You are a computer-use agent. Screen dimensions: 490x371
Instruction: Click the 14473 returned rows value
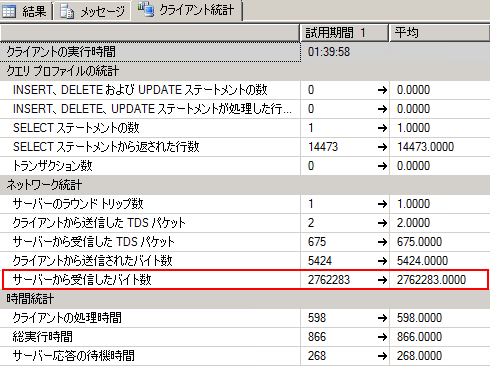tap(323, 147)
